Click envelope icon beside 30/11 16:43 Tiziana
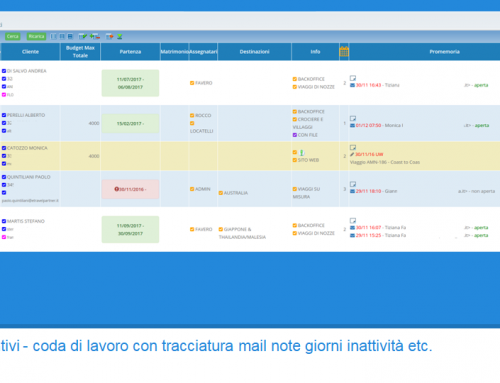 352,85
